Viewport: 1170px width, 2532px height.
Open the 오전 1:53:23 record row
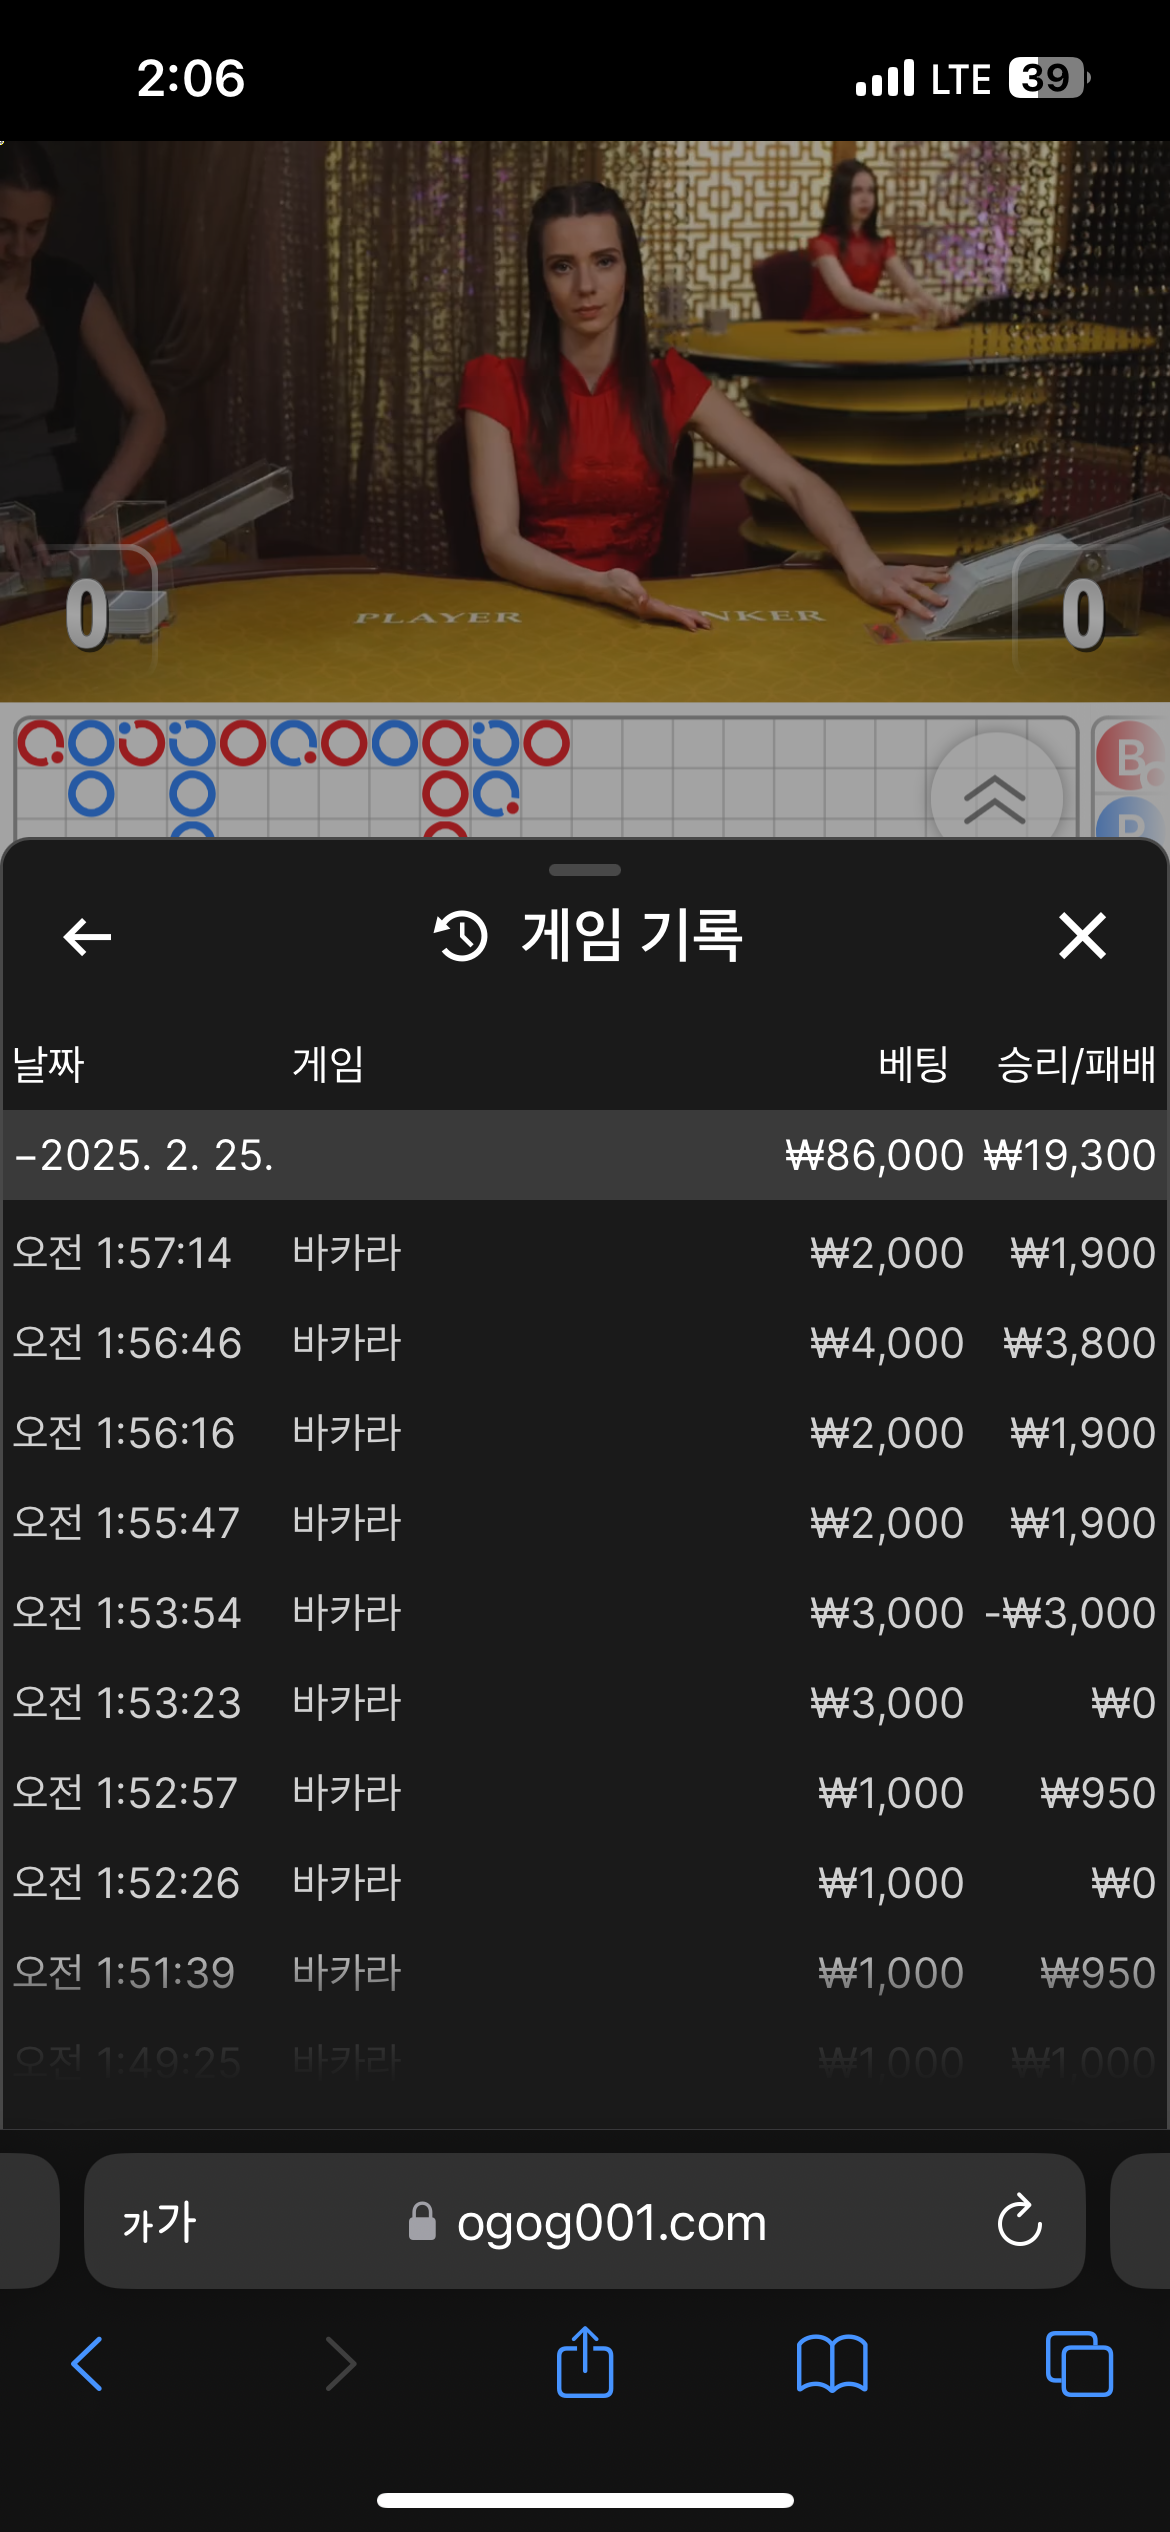pyautogui.click(x=585, y=1703)
